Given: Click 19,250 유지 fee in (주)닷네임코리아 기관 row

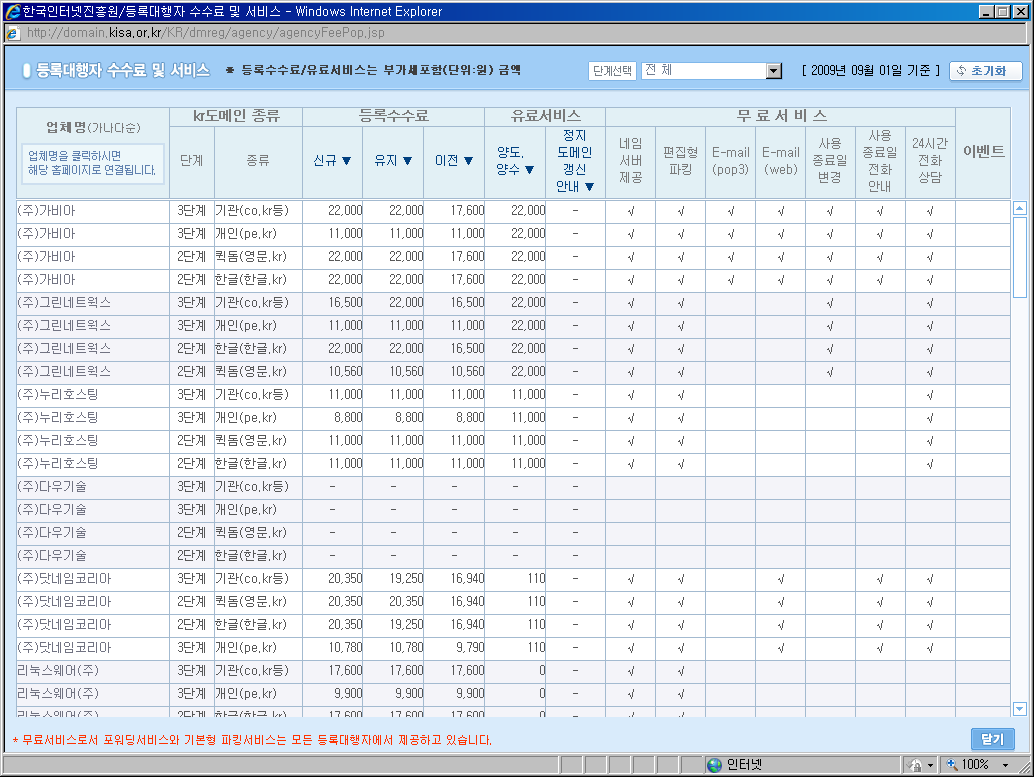Looking at the screenshot, I should coord(406,578).
